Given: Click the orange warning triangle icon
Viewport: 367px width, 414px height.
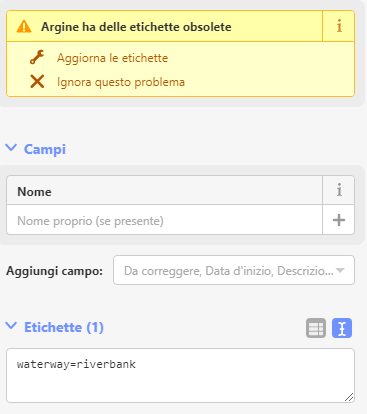Looking at the screenshot, I should pos(24,27).
